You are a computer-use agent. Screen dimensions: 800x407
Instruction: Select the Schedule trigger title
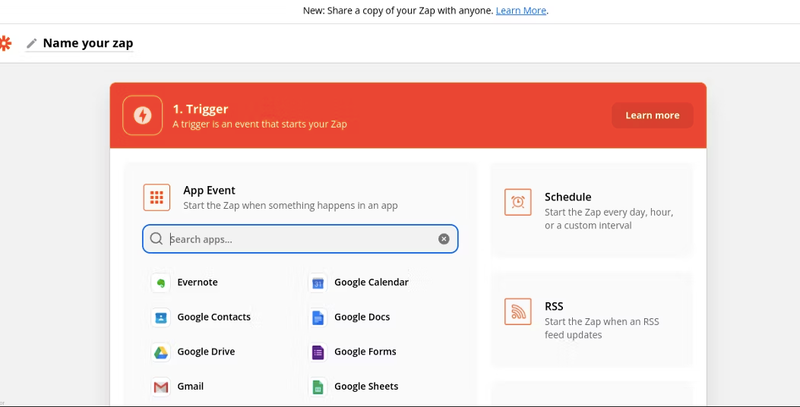coord(568,197)
